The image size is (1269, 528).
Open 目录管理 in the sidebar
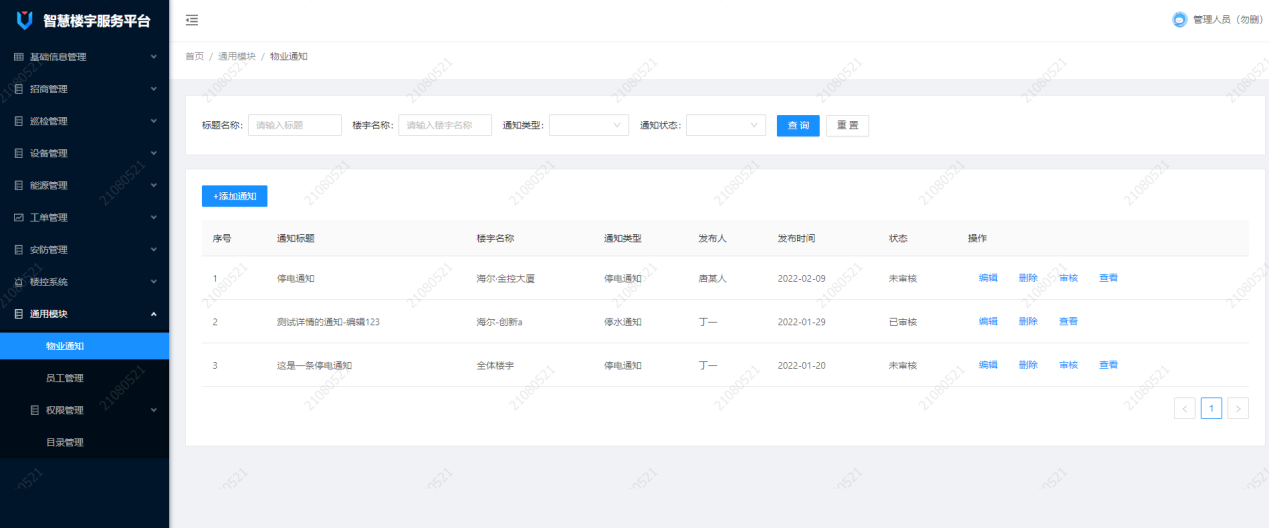coord(65,442)
